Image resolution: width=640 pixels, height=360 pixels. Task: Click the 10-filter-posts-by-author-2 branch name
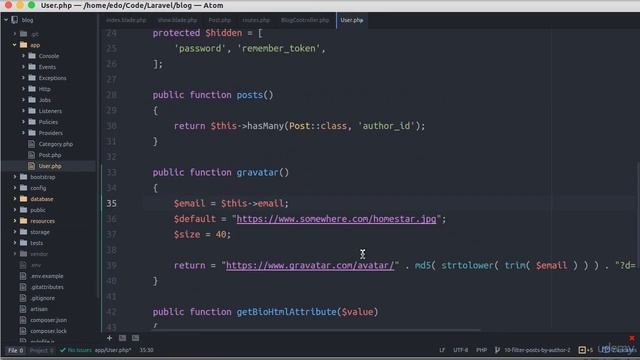click(x=537, y=350)
